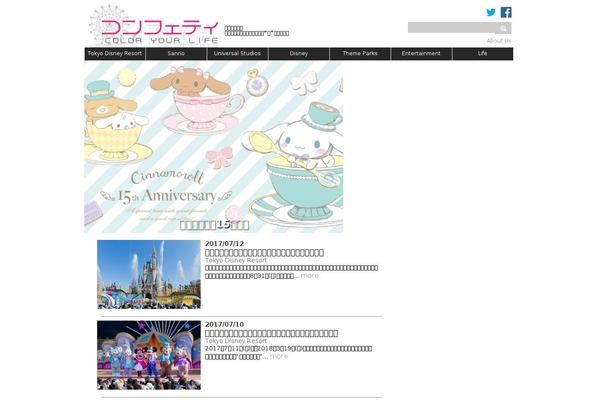The height and width of the screenshot is (400, 600).
Task: Select Tokyo Disney Resort menu item
Action: (x=115, y=54)
